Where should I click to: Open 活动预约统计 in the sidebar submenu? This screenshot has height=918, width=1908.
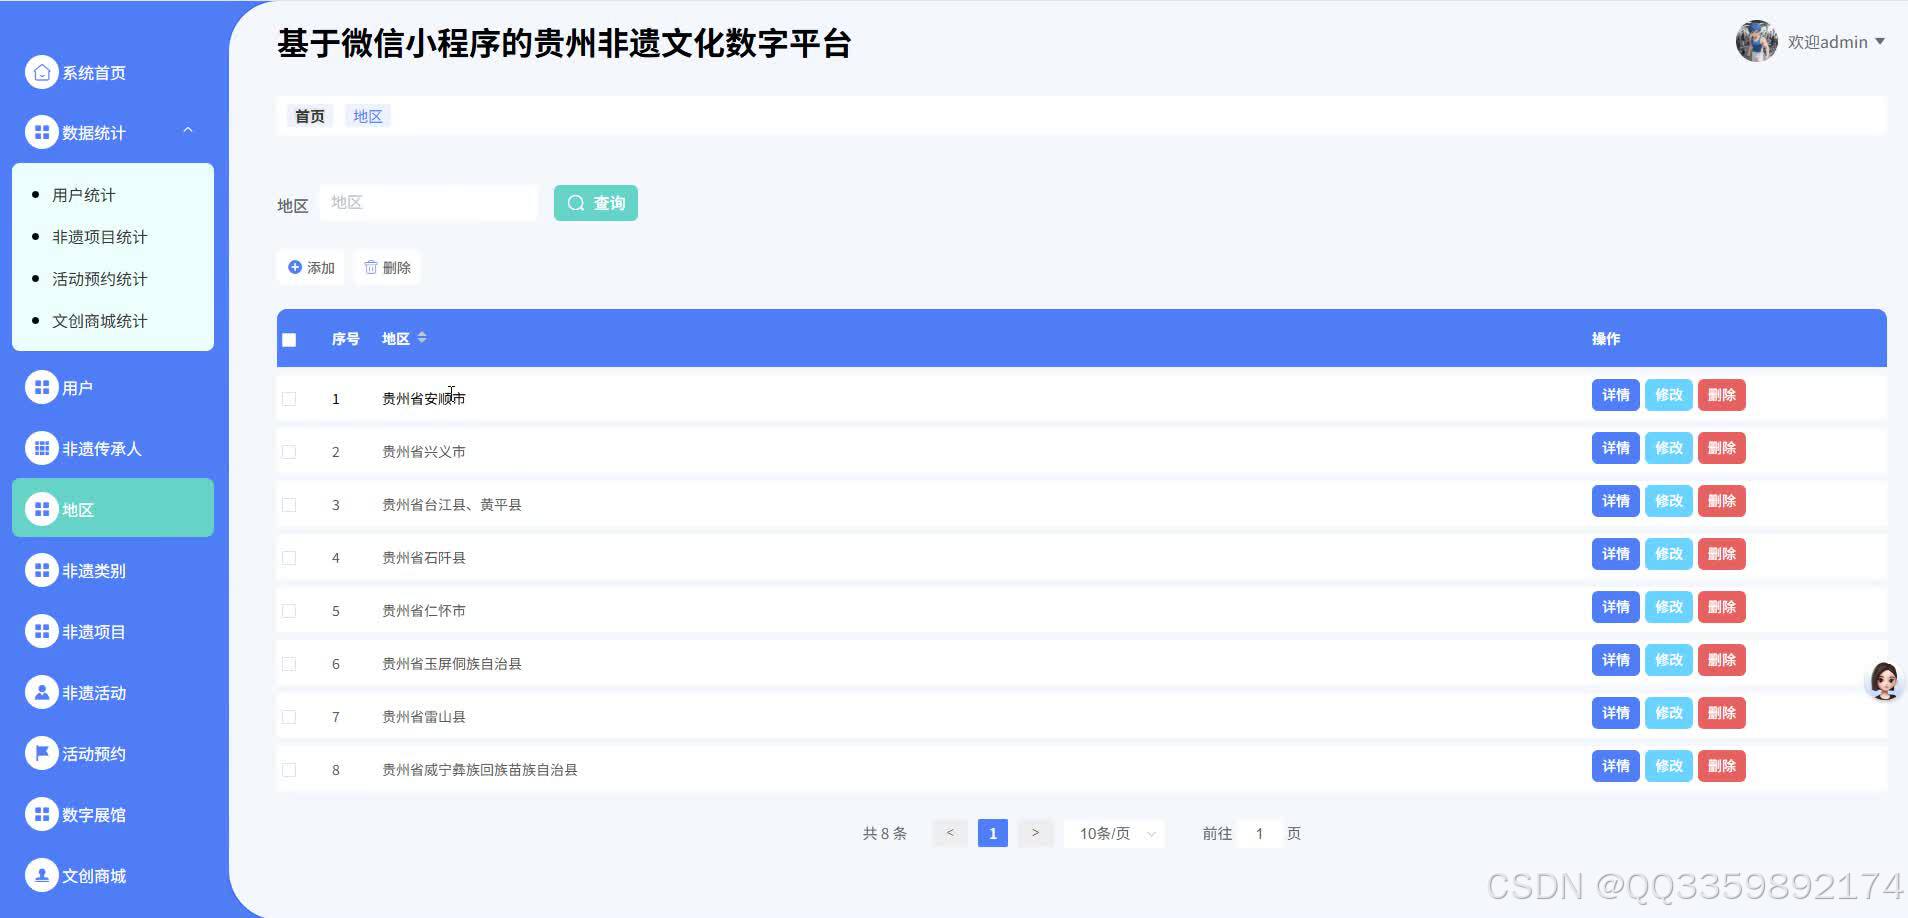[99, 279]
